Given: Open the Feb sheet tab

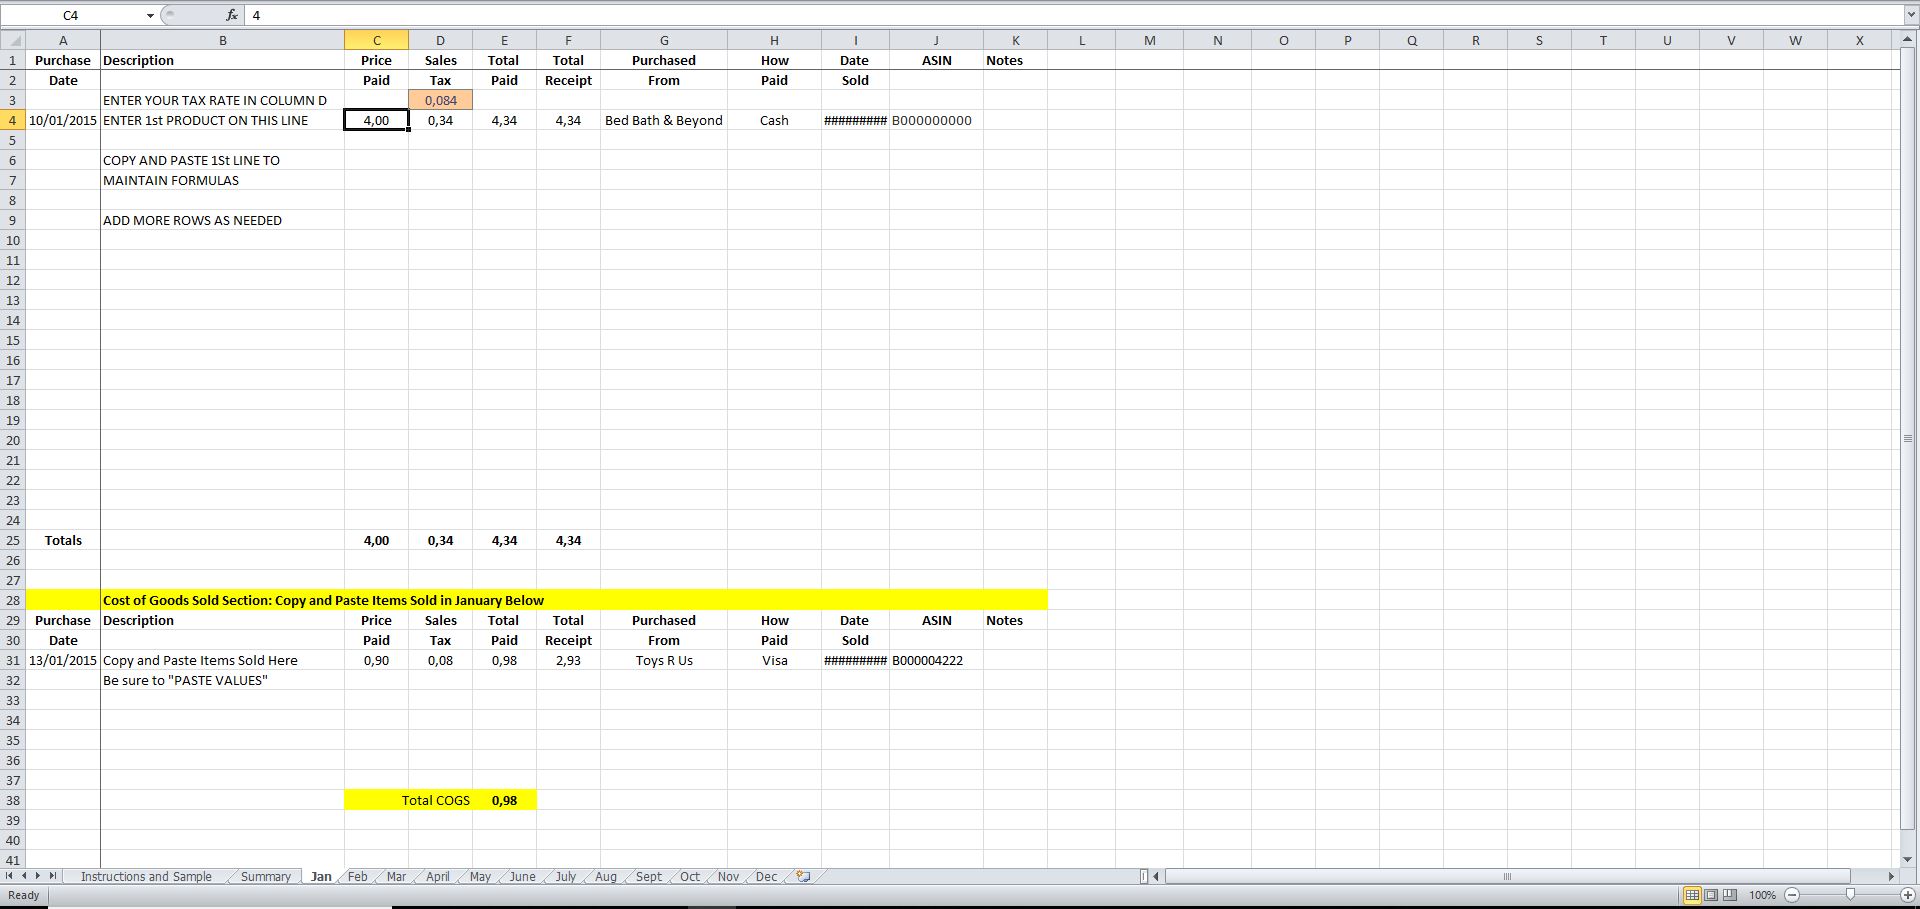Looking at the screenshot, I should click(357, 876).
